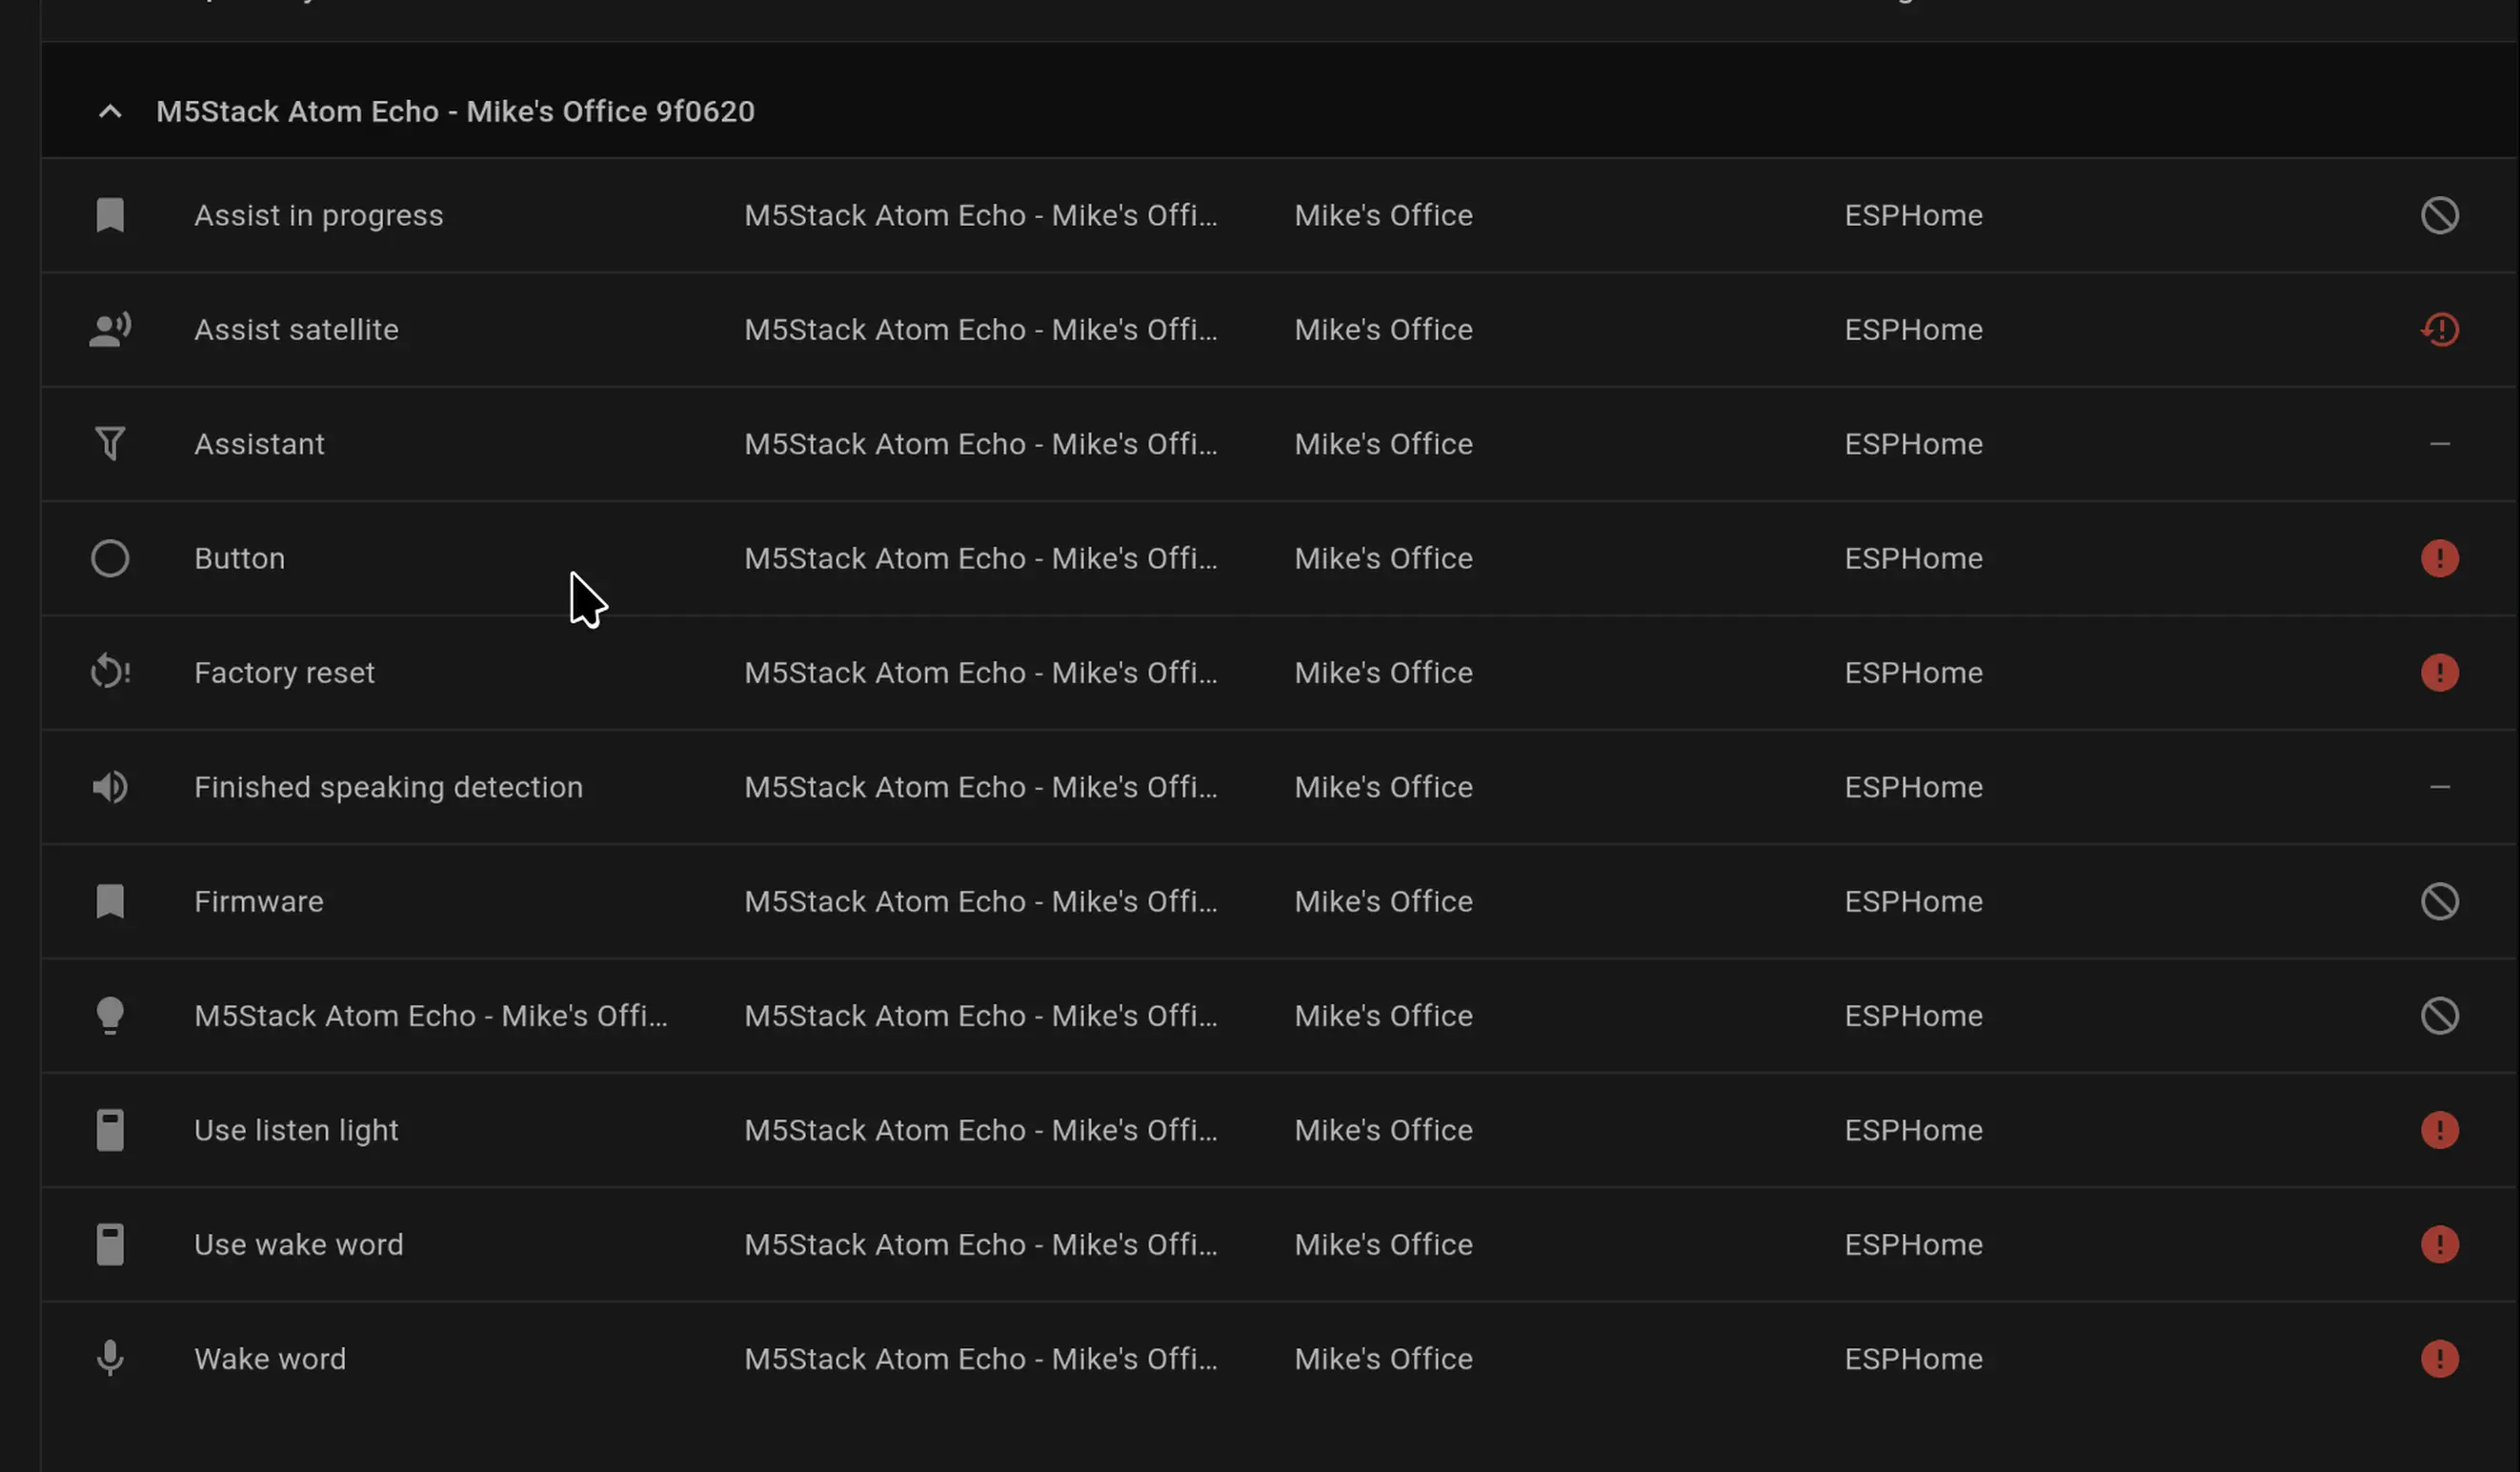
Task: Click the dash status in the Assistant row
Action: click(x=2439, y=444)
